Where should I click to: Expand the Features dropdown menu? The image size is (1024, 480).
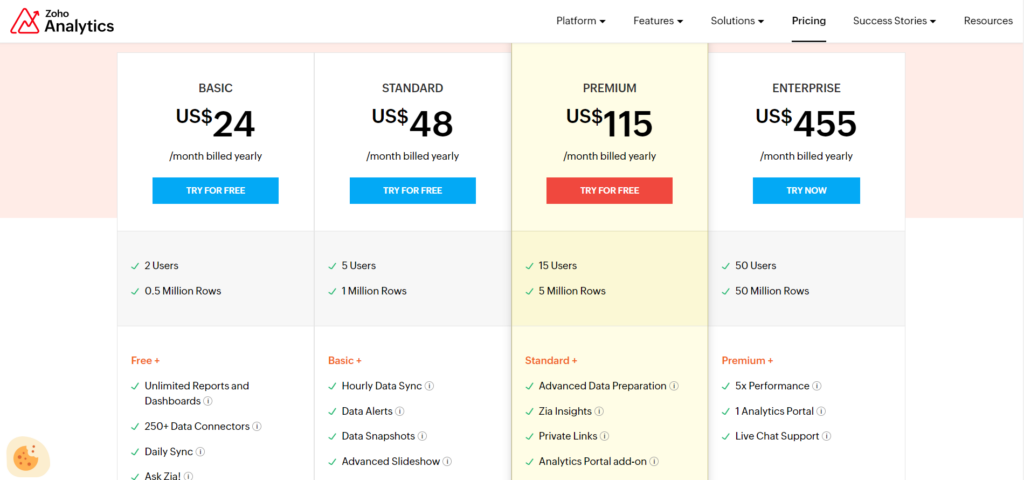pyautogui.click(x=658, y=21)
